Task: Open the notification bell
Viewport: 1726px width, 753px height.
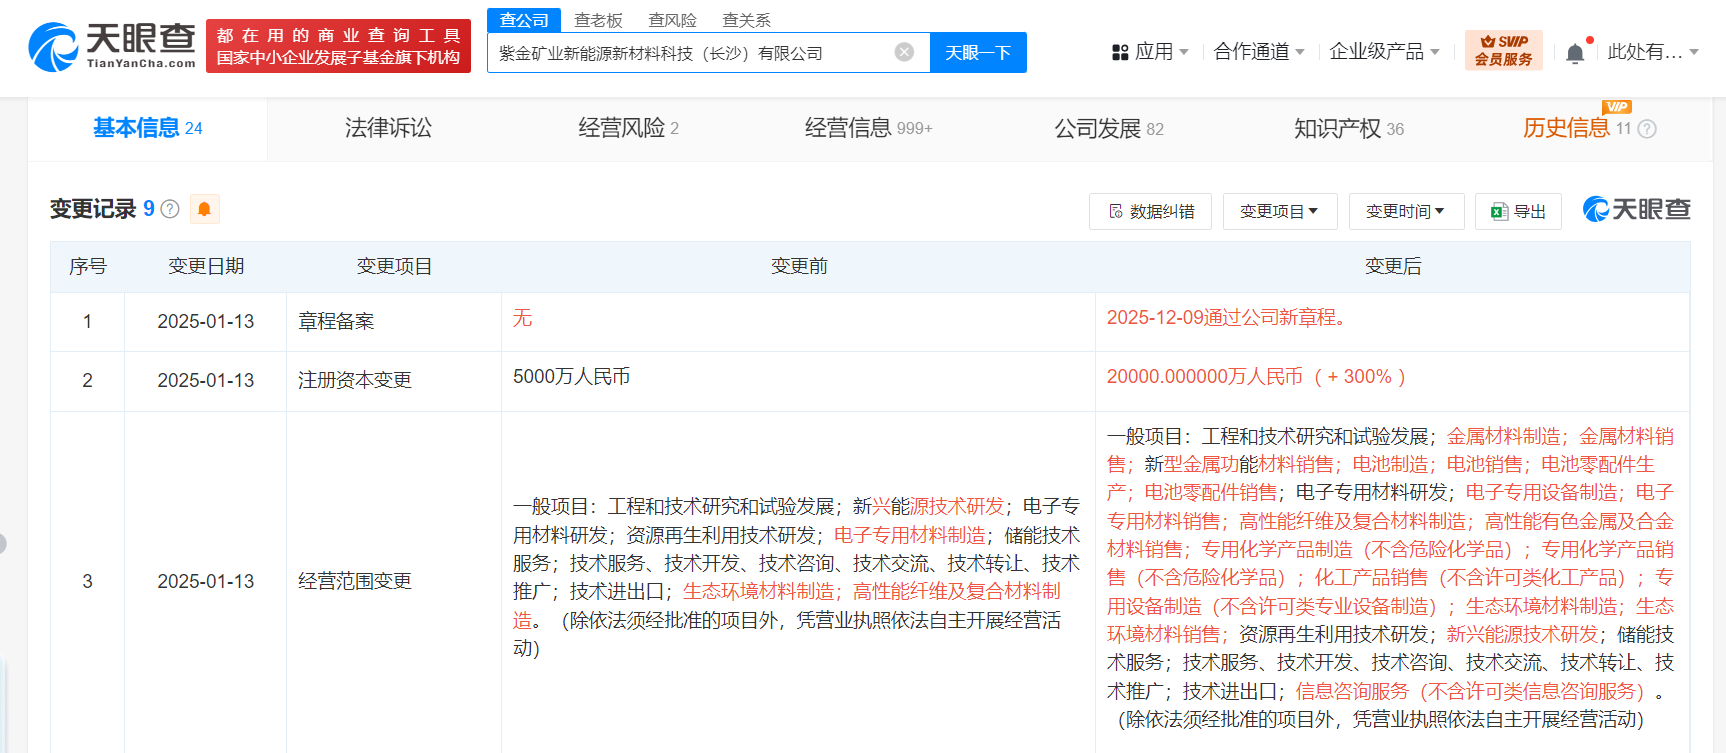Action: (1575, 53)
